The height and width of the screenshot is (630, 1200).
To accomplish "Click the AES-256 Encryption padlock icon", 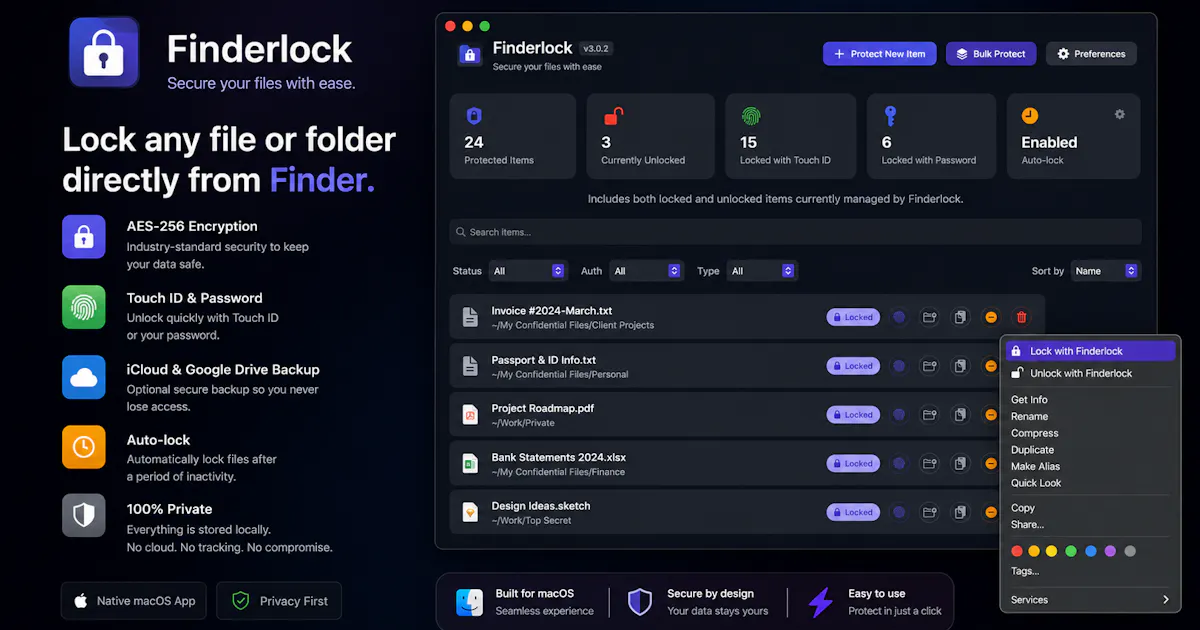I will tap(84, 237).
